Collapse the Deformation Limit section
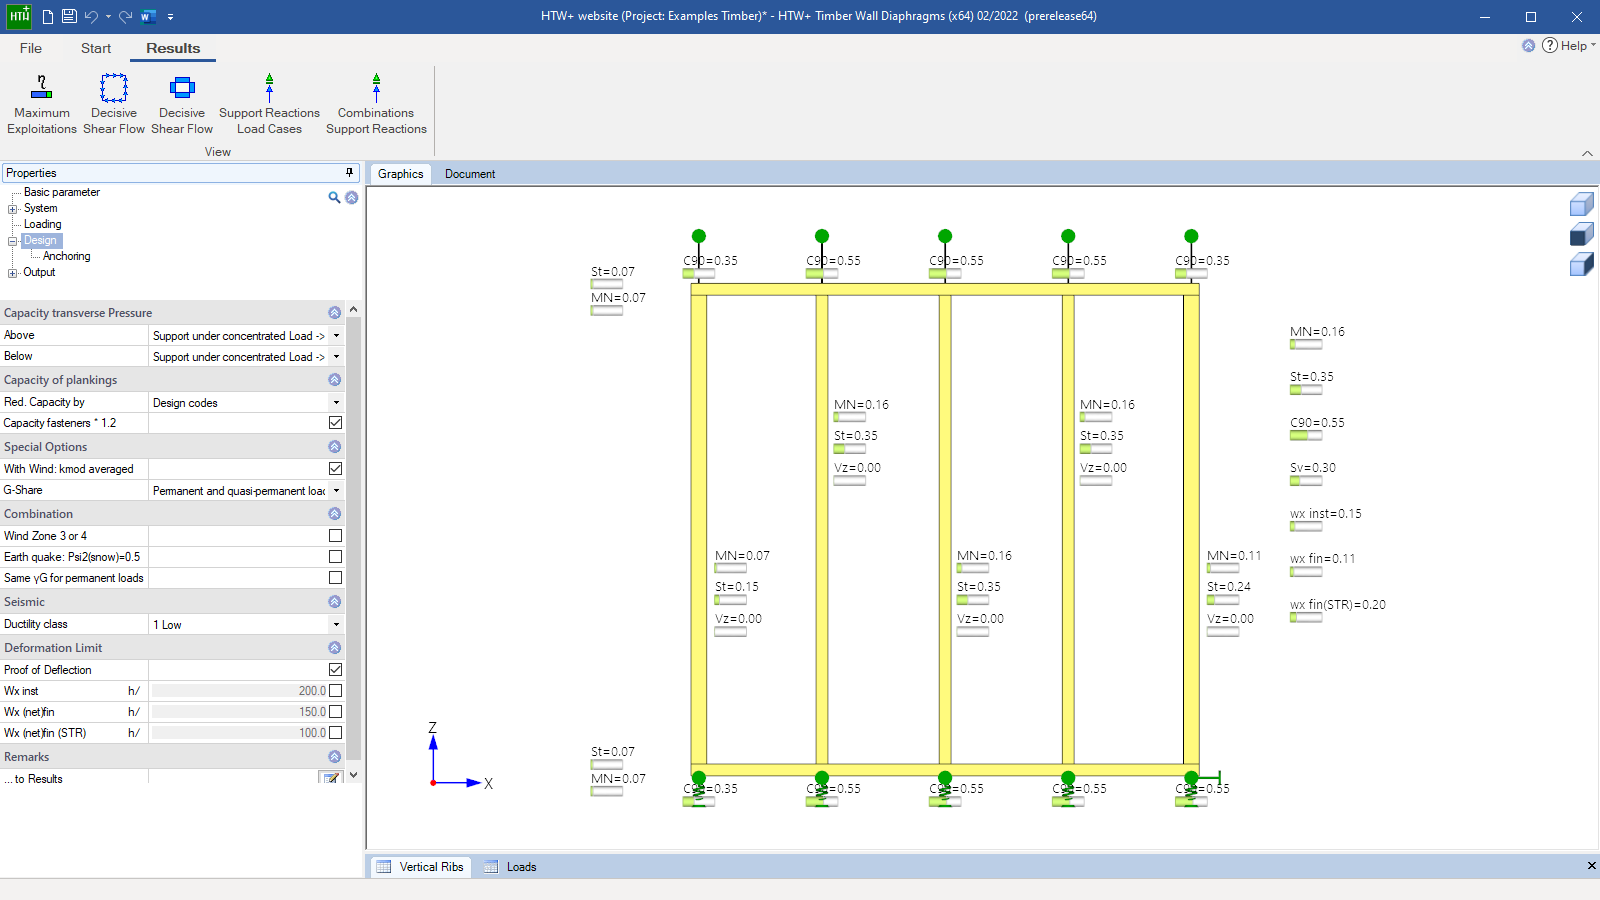This screenshot has width=1600, height=900. (x=334, y=648)
